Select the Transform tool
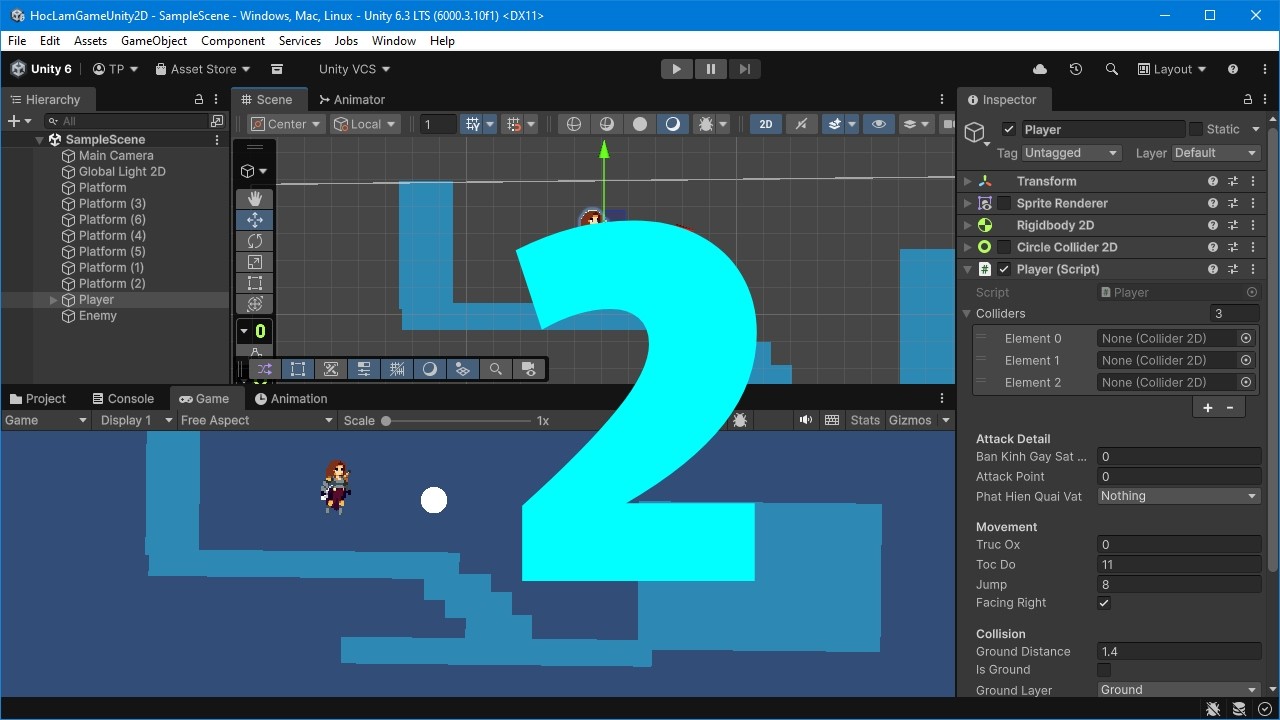Image resolution: width=1280 pixels, height=720 pixels. pyautogui.click(x=255, y=304)
